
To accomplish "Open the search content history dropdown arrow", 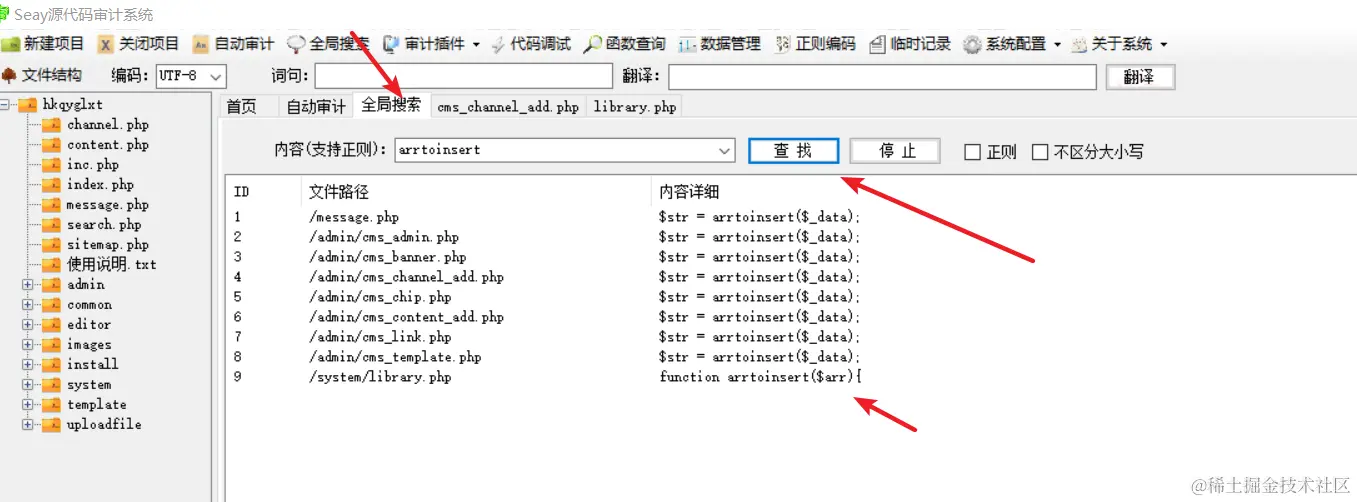I will coord(725,151).
